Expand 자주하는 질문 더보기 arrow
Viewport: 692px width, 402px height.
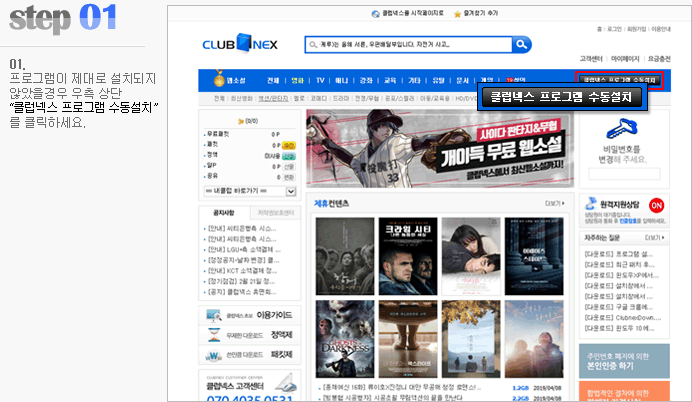pyautogui.click(x=654, y=237)
